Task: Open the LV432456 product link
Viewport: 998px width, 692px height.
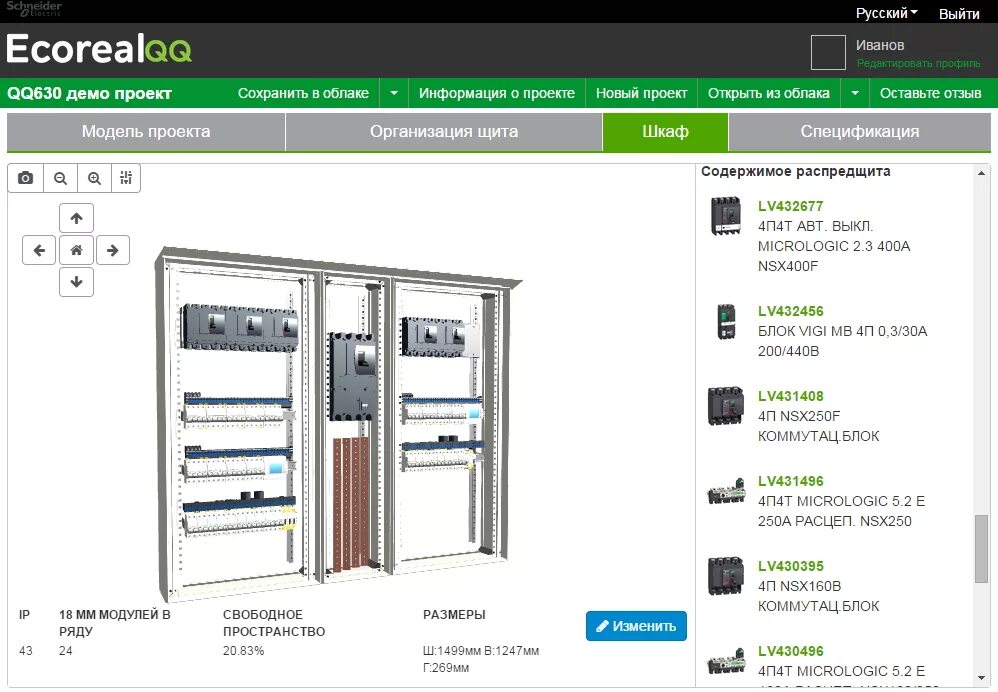Action: click(x=791, y=311)
